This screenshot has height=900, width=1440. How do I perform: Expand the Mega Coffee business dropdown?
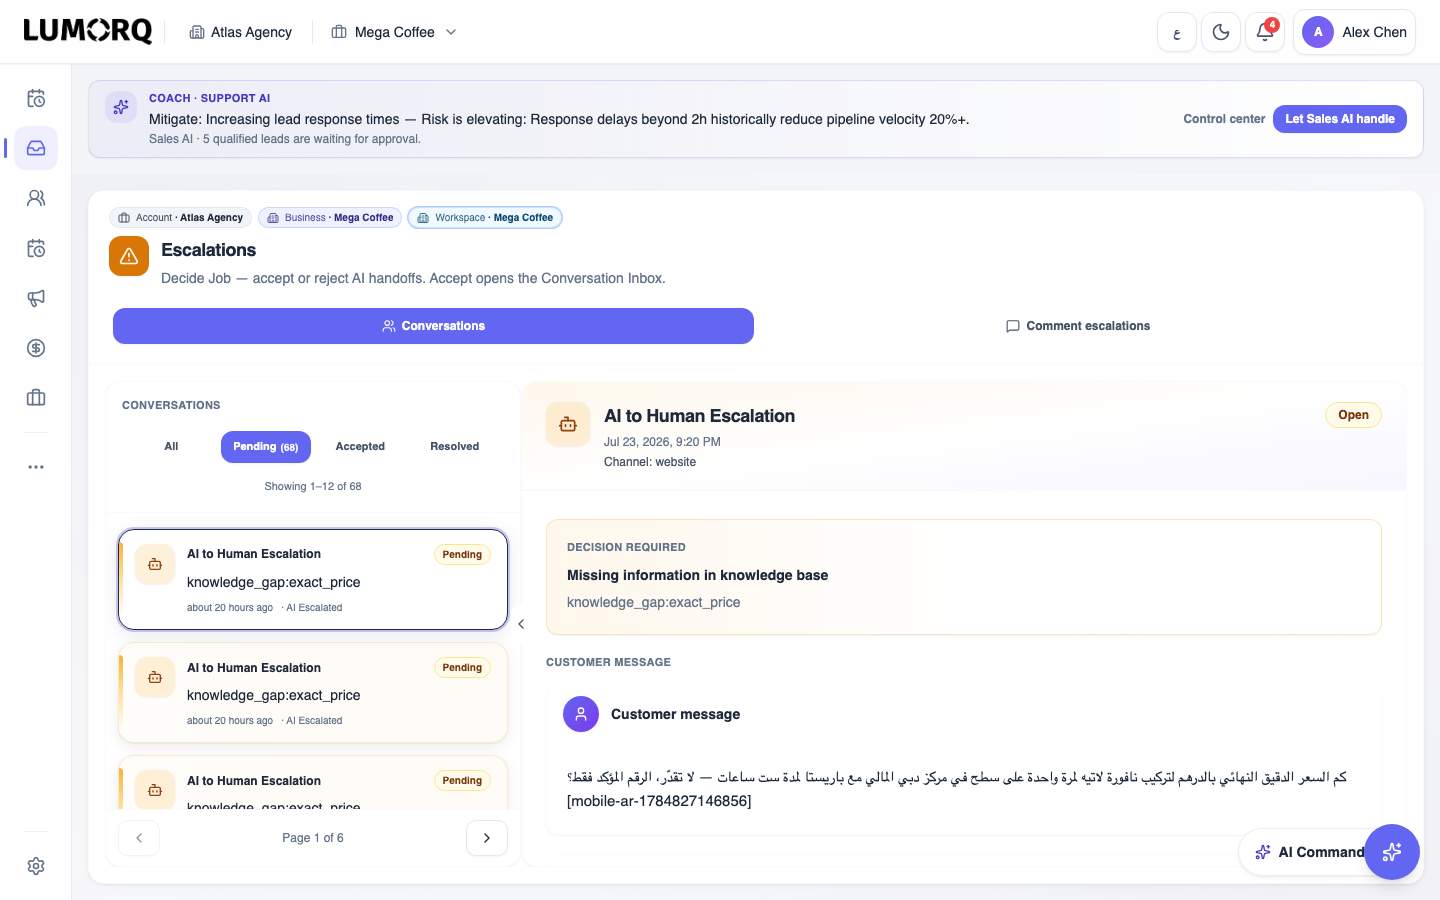[x=394, y=32]
